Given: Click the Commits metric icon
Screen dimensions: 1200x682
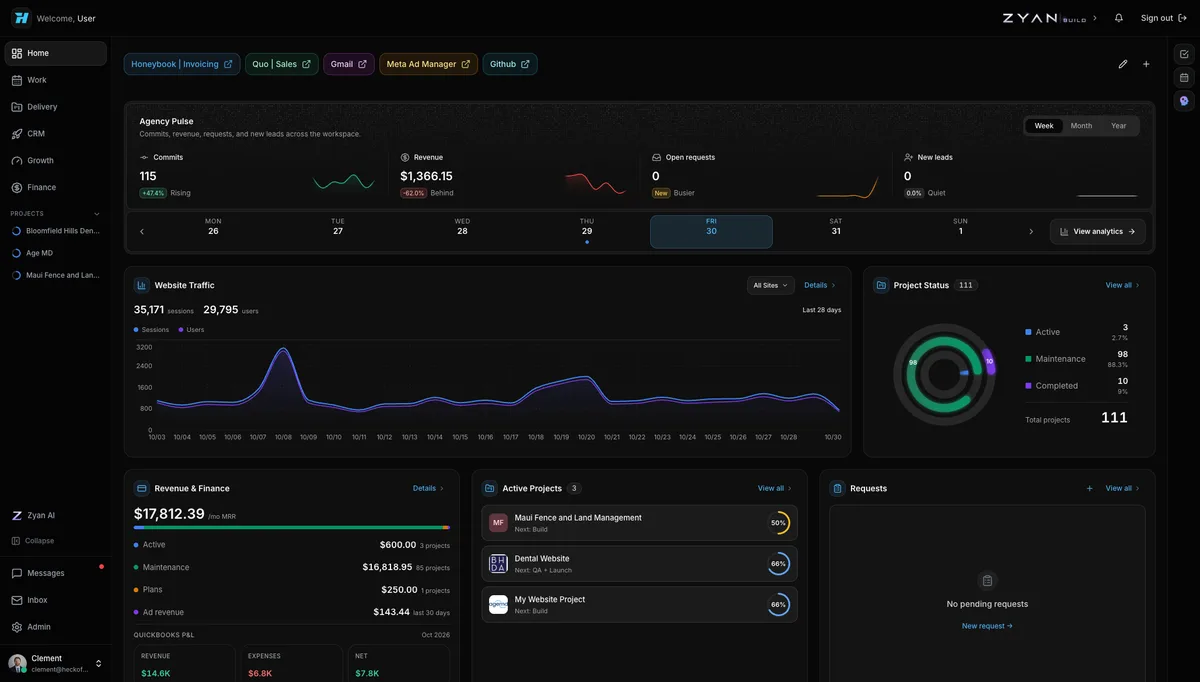Looking at the screenshot, I should point(144,157).
